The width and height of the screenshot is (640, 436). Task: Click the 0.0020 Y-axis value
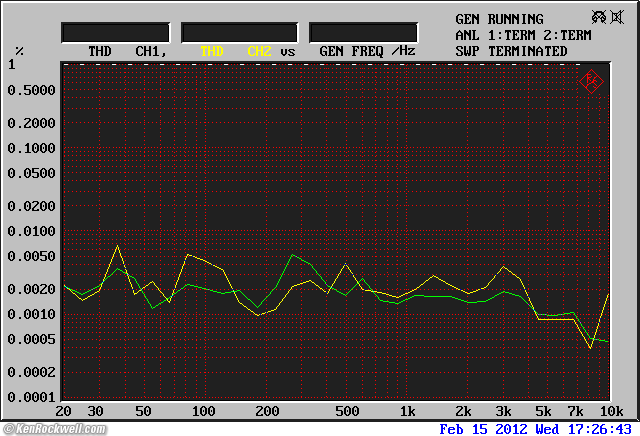click(31, 289)
